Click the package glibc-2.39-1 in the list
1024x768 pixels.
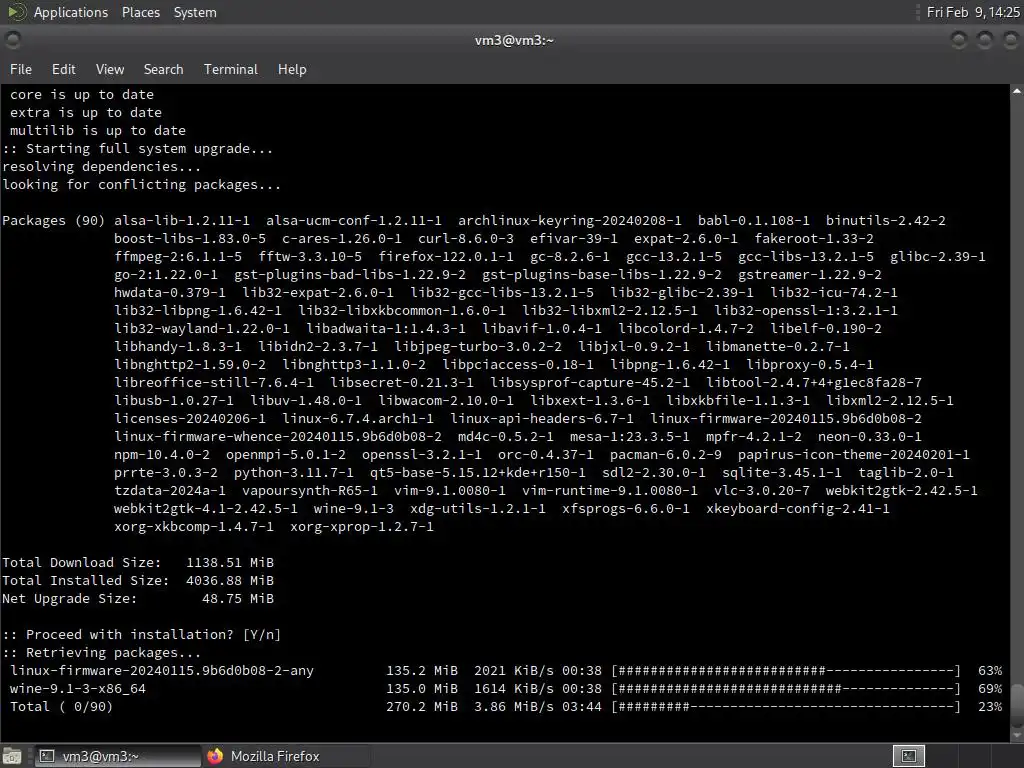pyautogui.click(x=938, y=257)
